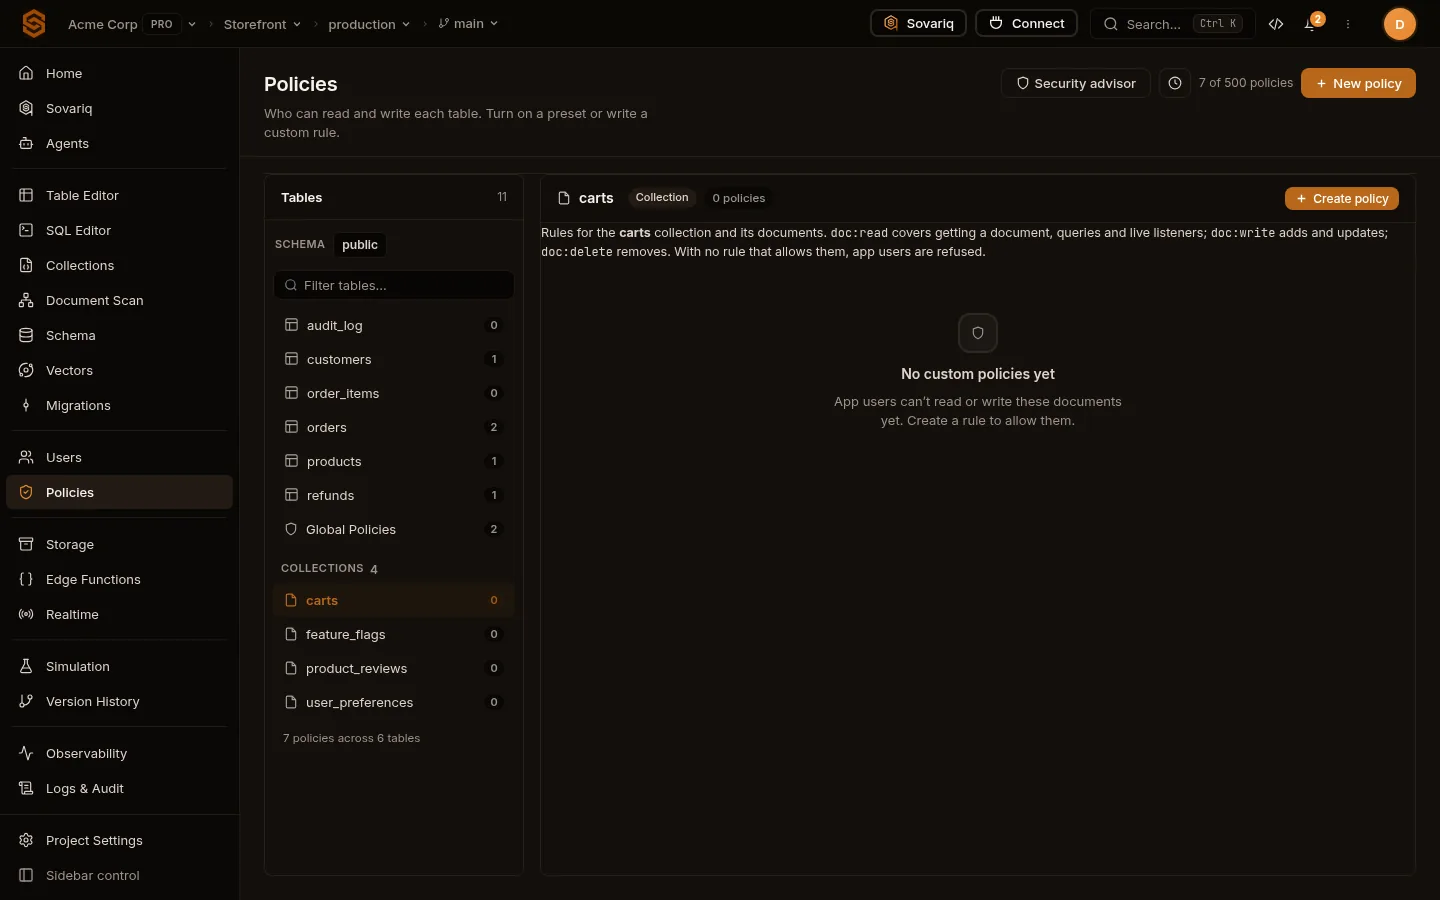1440x900 pixels.
Task: Click the Filter tables input
Action: tap(394, 285)
